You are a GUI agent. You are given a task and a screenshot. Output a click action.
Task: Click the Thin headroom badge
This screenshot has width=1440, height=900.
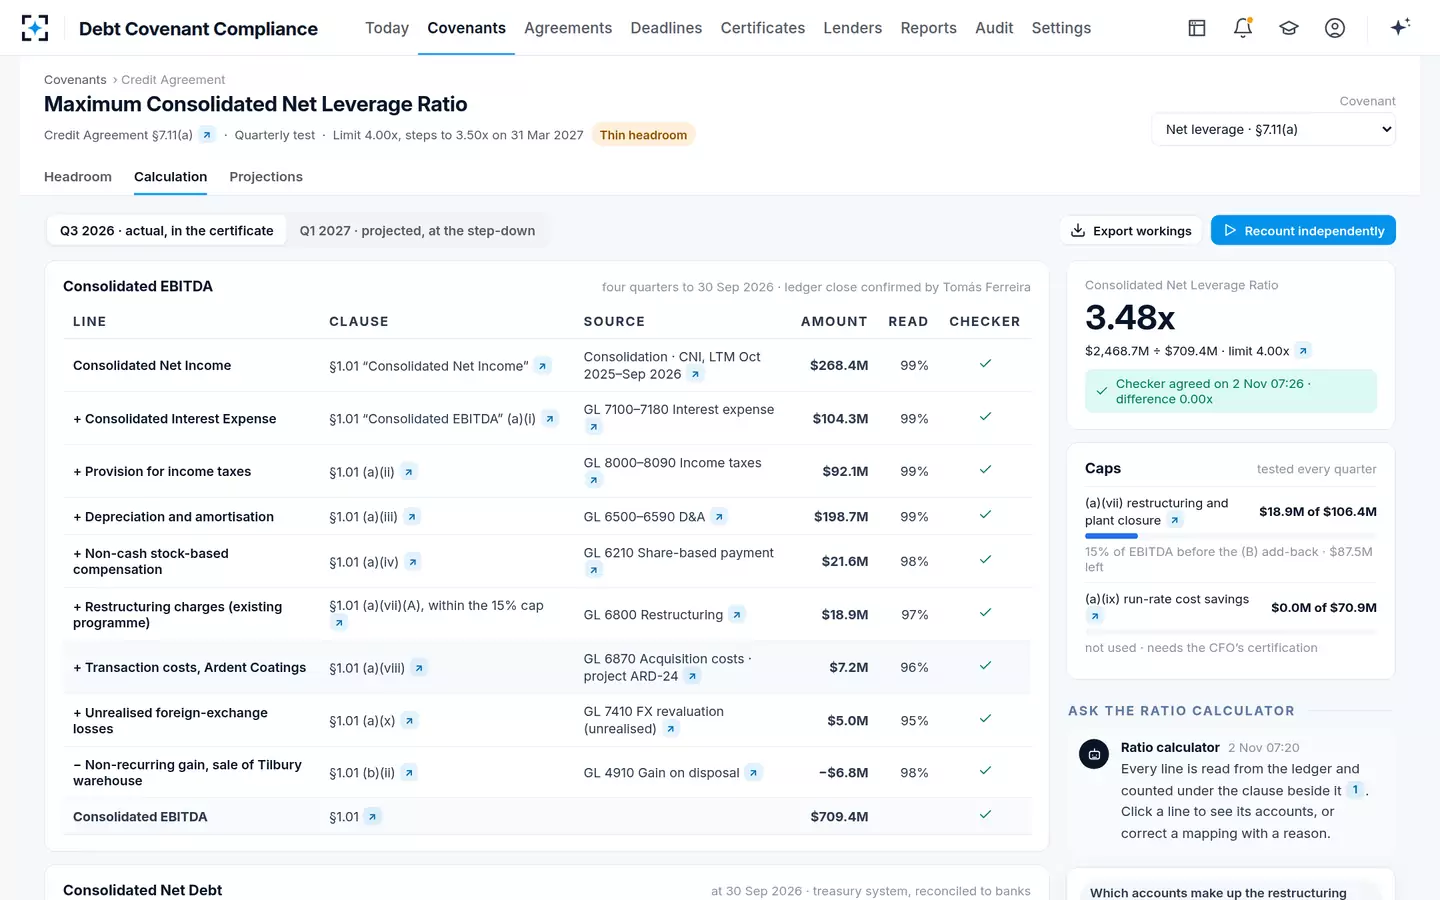[x=643, y=135]
